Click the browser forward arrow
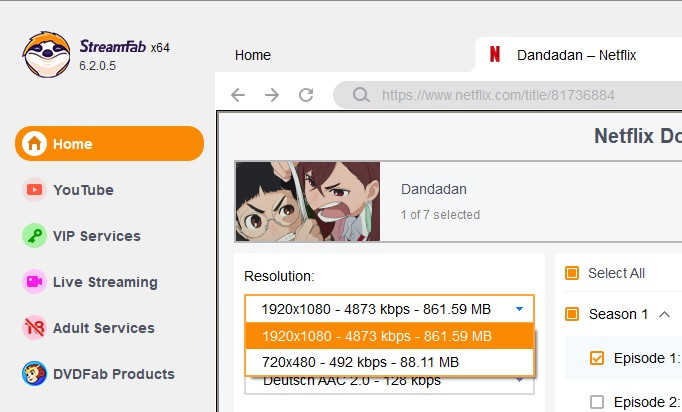The width and height of the screenshot is (682, 412). [x=272, y=95]
